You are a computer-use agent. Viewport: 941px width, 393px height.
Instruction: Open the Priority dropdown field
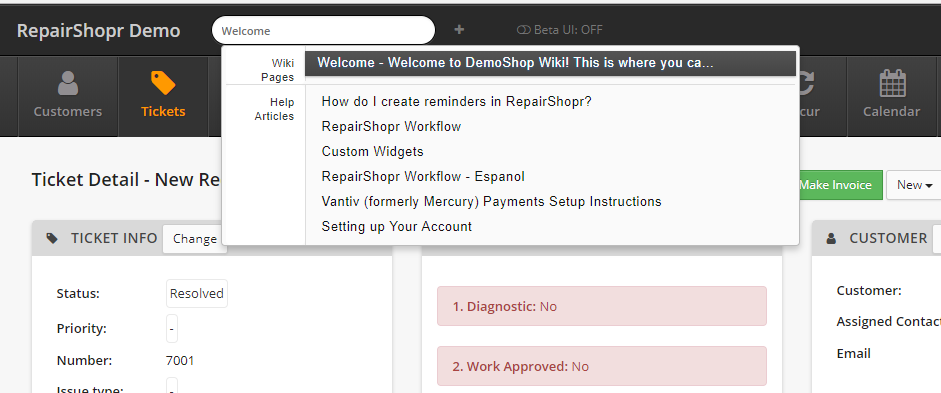(172, 329)
